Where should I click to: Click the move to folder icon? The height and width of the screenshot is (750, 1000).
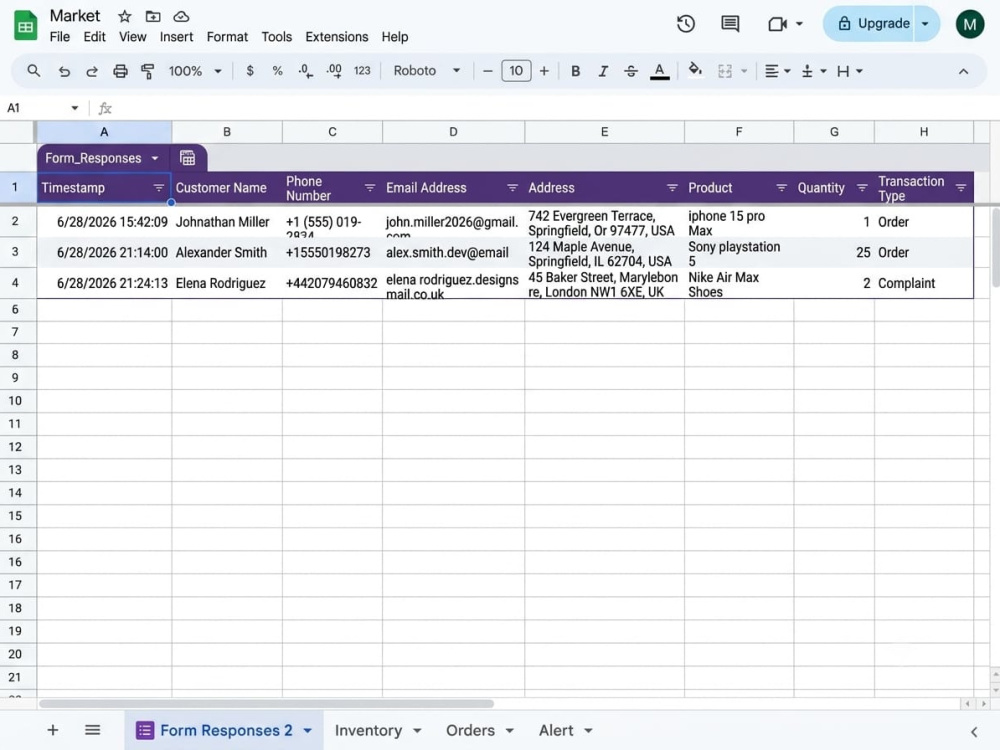click(153, 17)
